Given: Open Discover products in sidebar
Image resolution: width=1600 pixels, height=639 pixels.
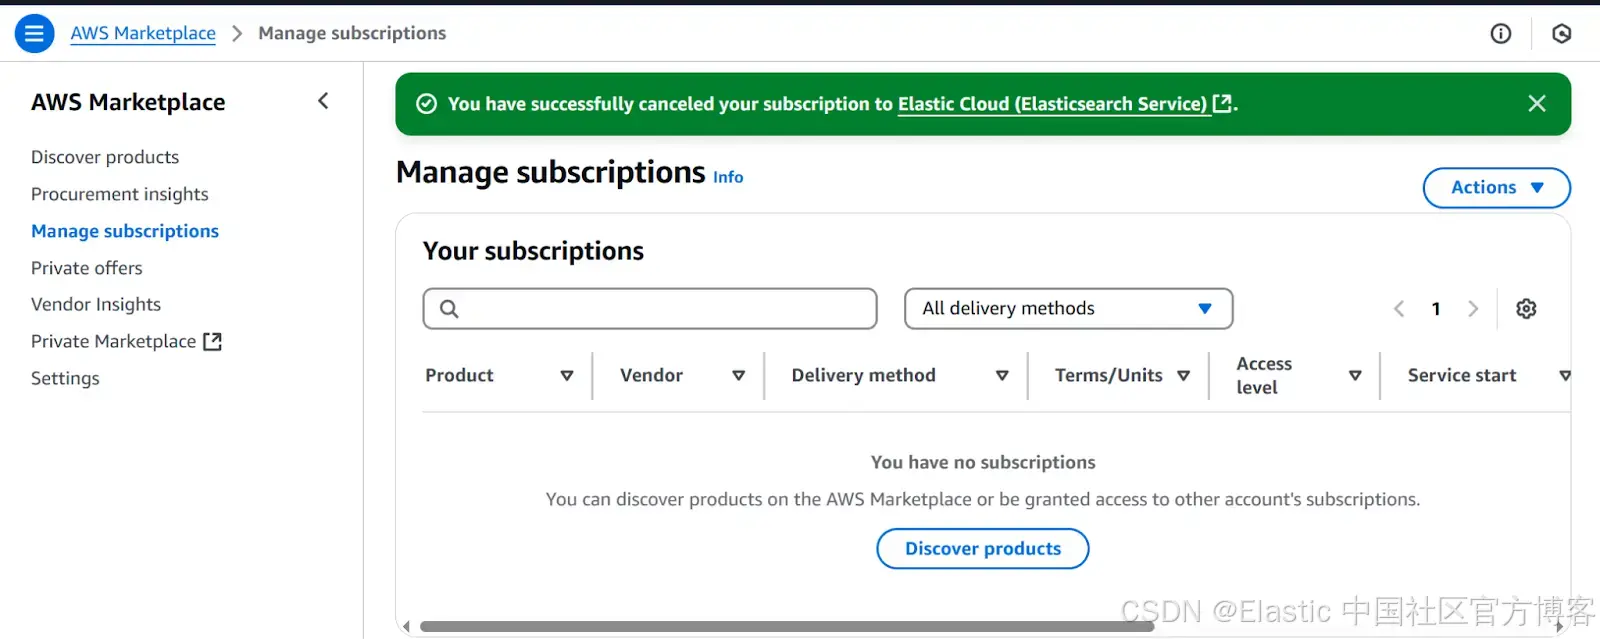Looking at the screenshot, I should 105,157.
